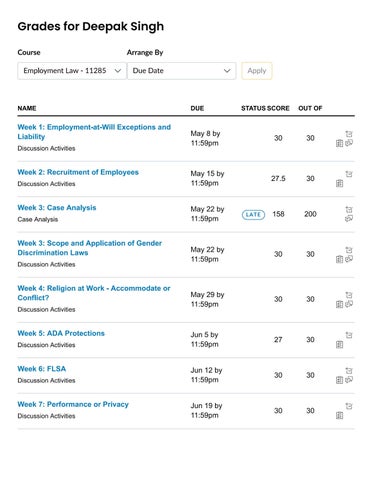This screenshot has height=480, width=371.
Task: Show scoring details icon for Week 2 Recruitment
Action: [x=349, y=174]
